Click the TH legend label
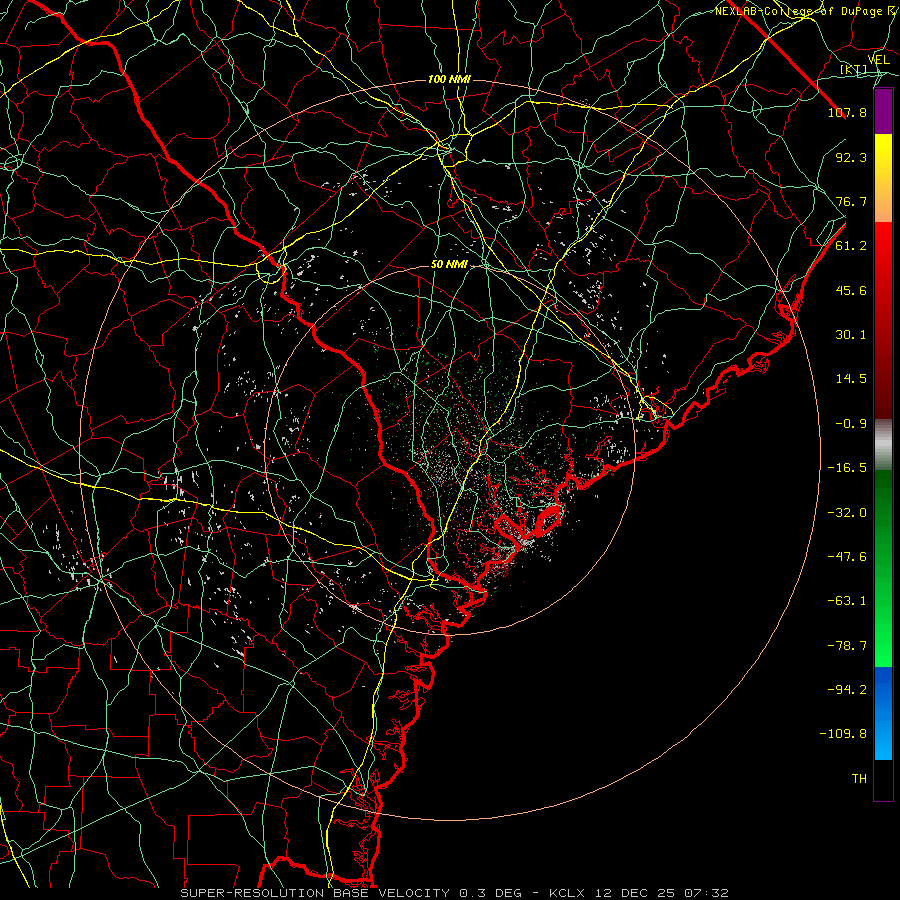The width and height of the screenshot is (900, 900). click(859, 779)
